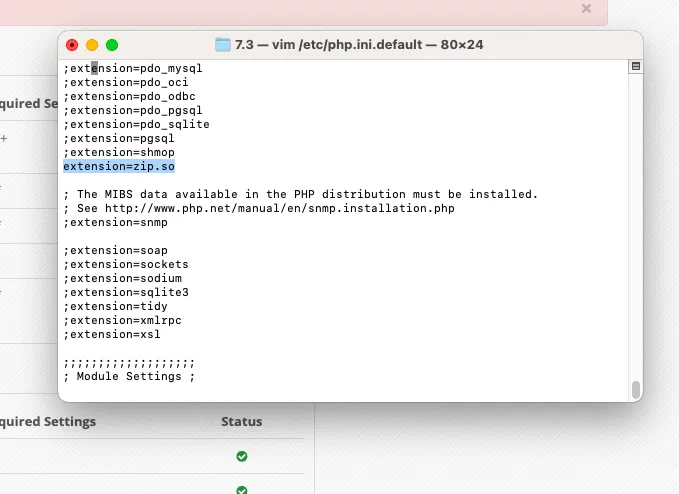The height and width of the screenshot is (494, 679).
Task: Click the ;extension=sockets line
Action: [126, 264]
